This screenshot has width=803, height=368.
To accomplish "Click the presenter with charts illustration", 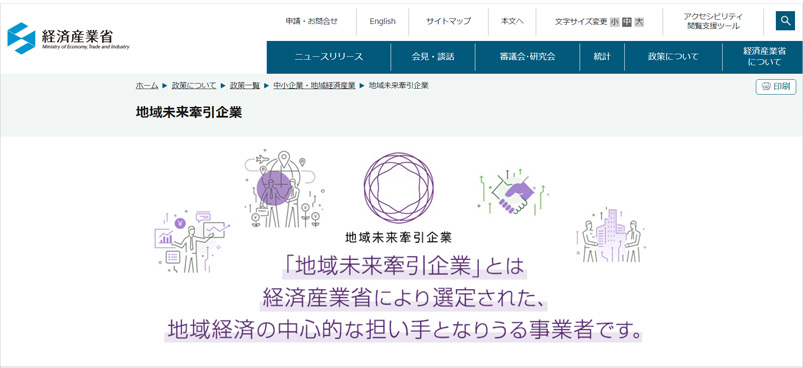I will [x=192, y=241].
